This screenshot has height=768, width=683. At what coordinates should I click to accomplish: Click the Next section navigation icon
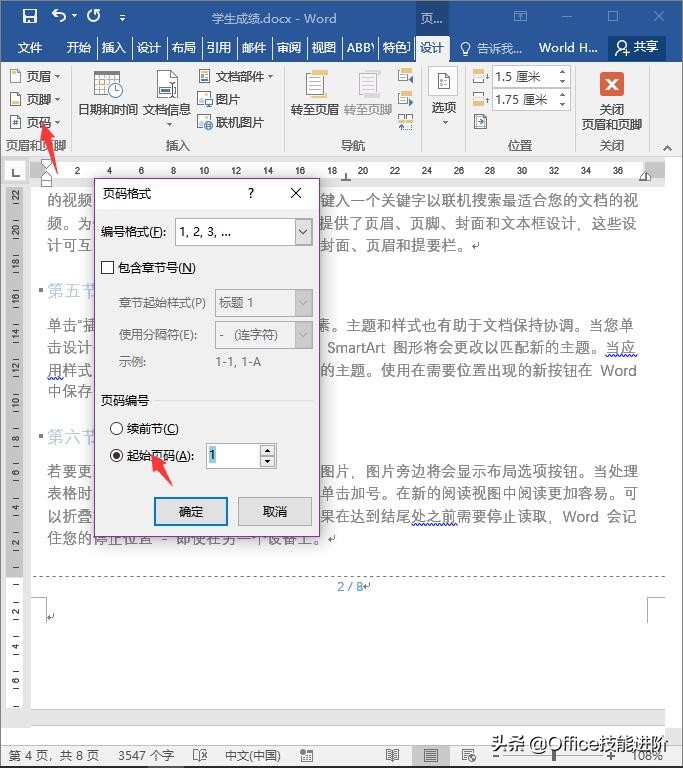click(x=405, y=98)
